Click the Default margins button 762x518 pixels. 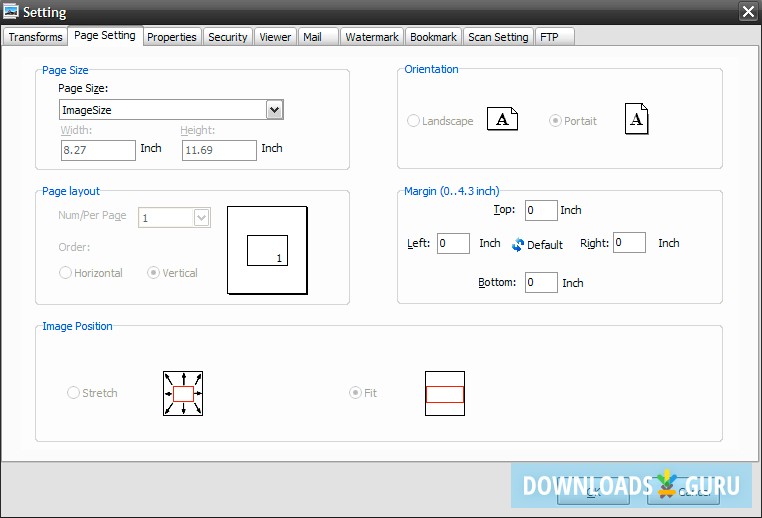coord(537,244)
